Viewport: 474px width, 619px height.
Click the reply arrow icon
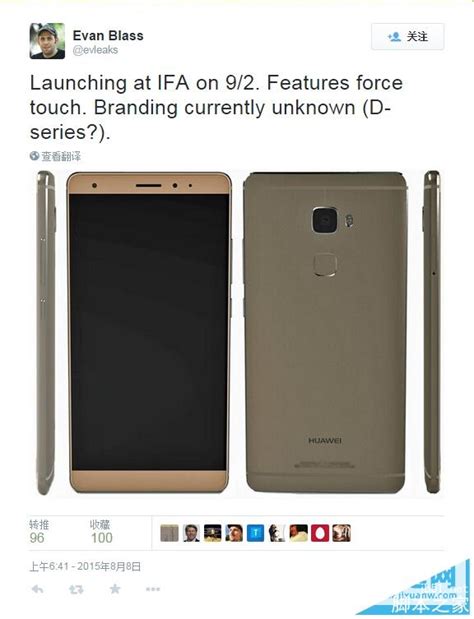tap(37, 589)
